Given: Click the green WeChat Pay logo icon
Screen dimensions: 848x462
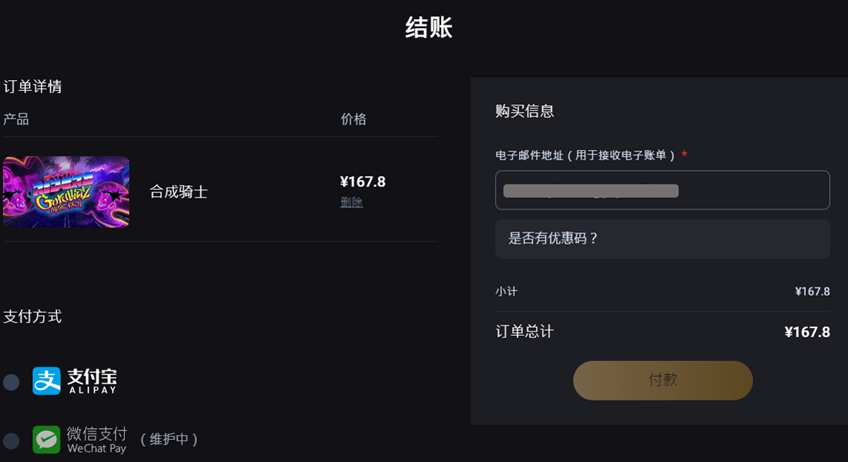Looking at the screenshot, I should coord(47,439).
